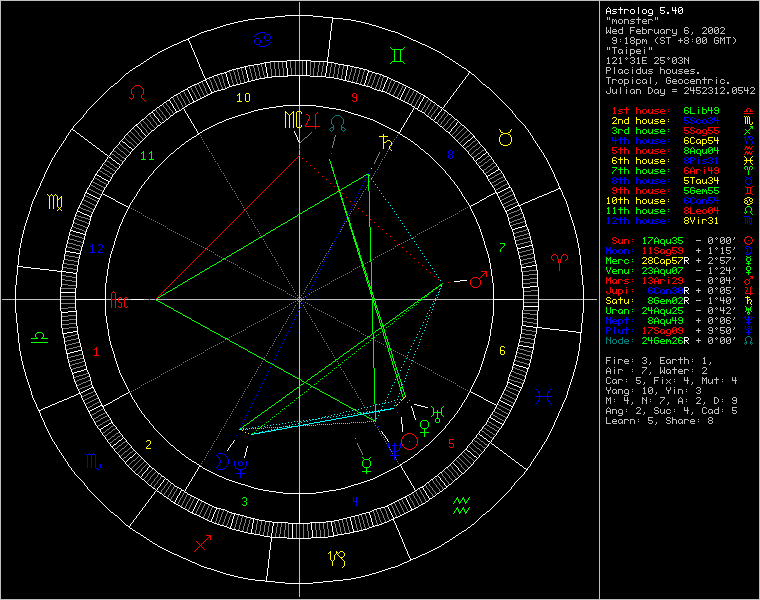Viewport: 760px width, 600px height.
Task: Click the green Uranus glyph in chart
Action: 438,415
